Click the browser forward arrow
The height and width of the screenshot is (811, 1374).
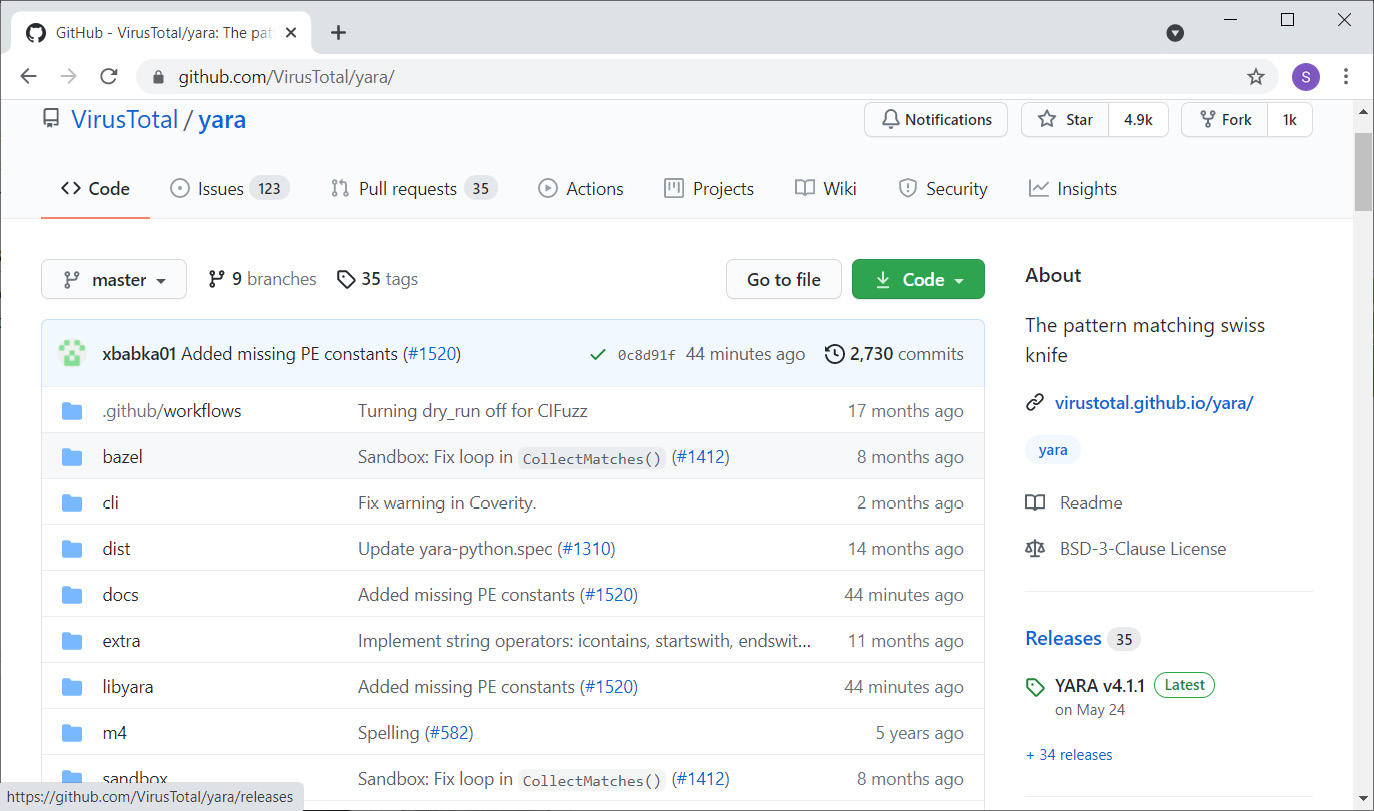68,76
